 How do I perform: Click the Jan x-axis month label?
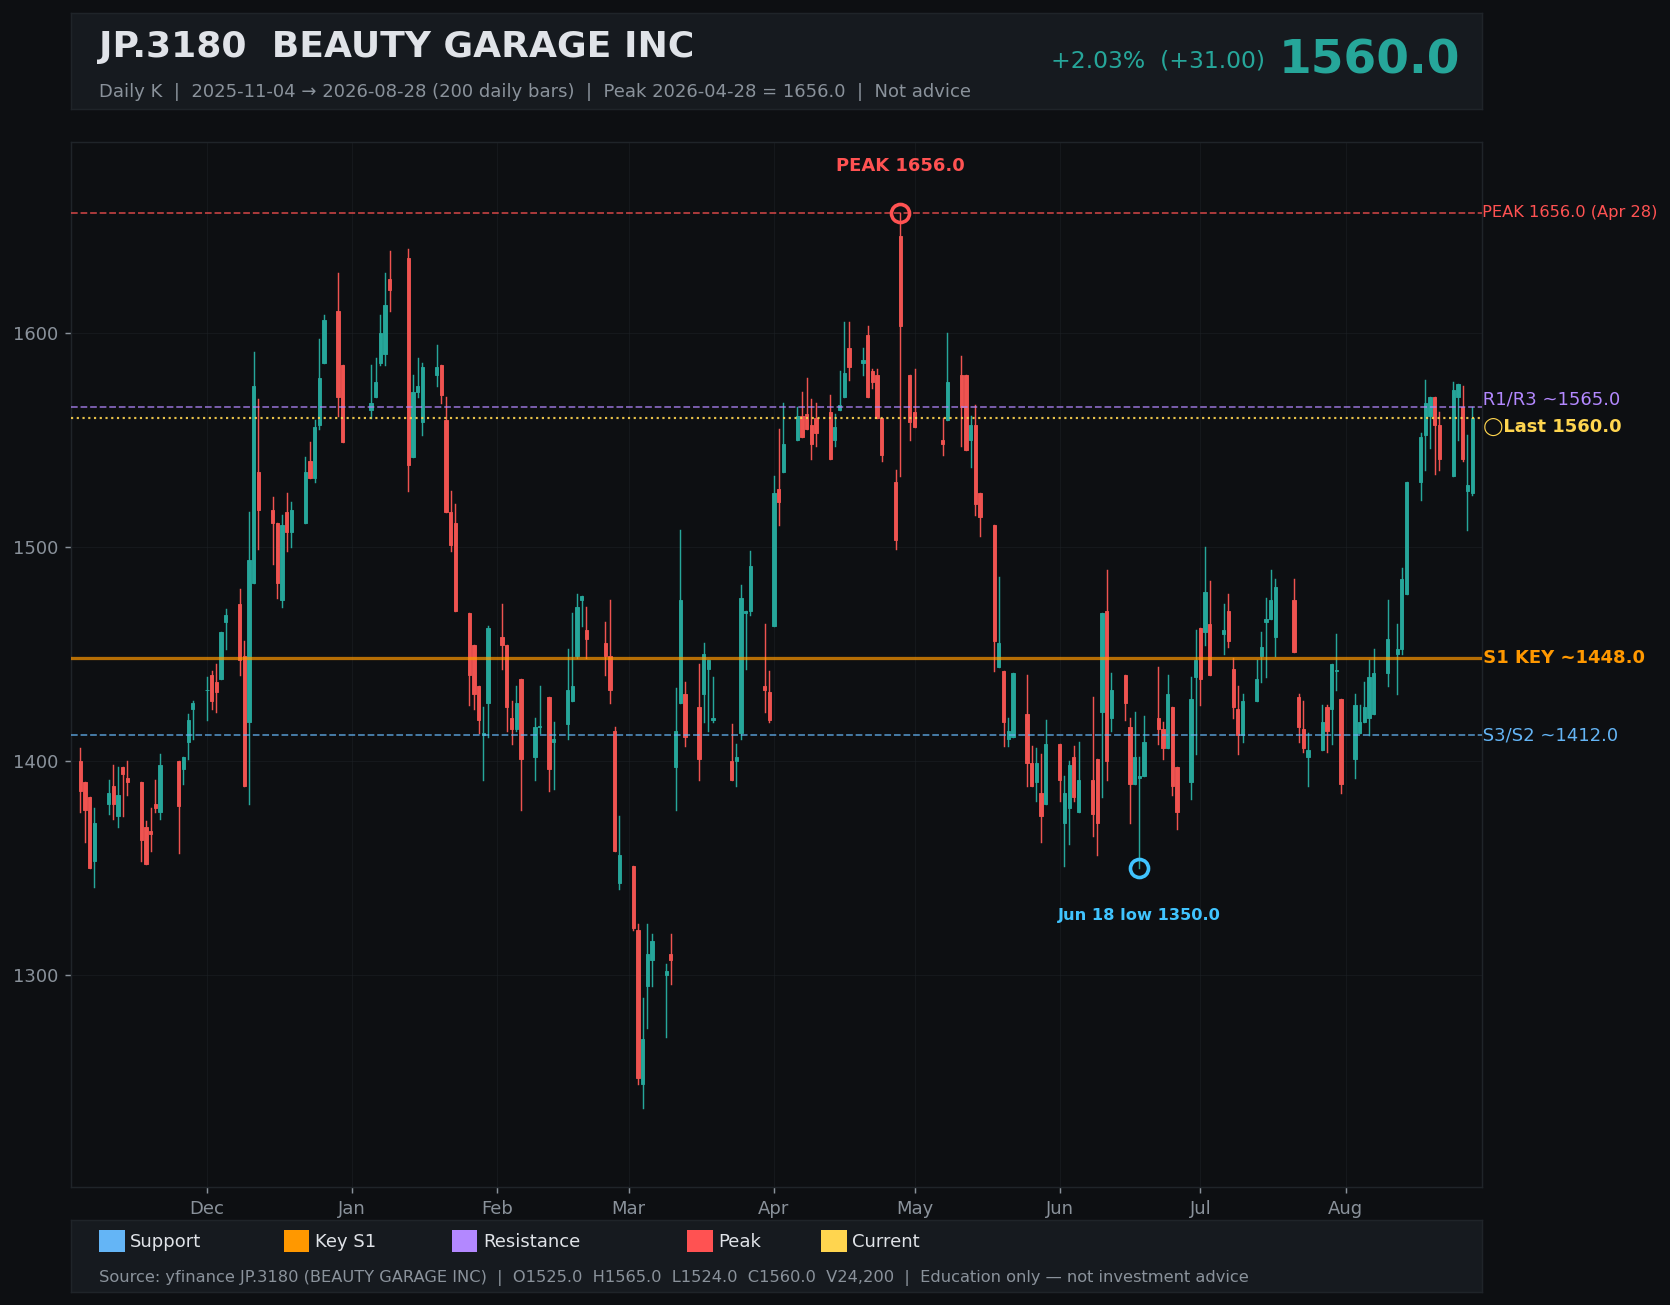coord(351,1208)
